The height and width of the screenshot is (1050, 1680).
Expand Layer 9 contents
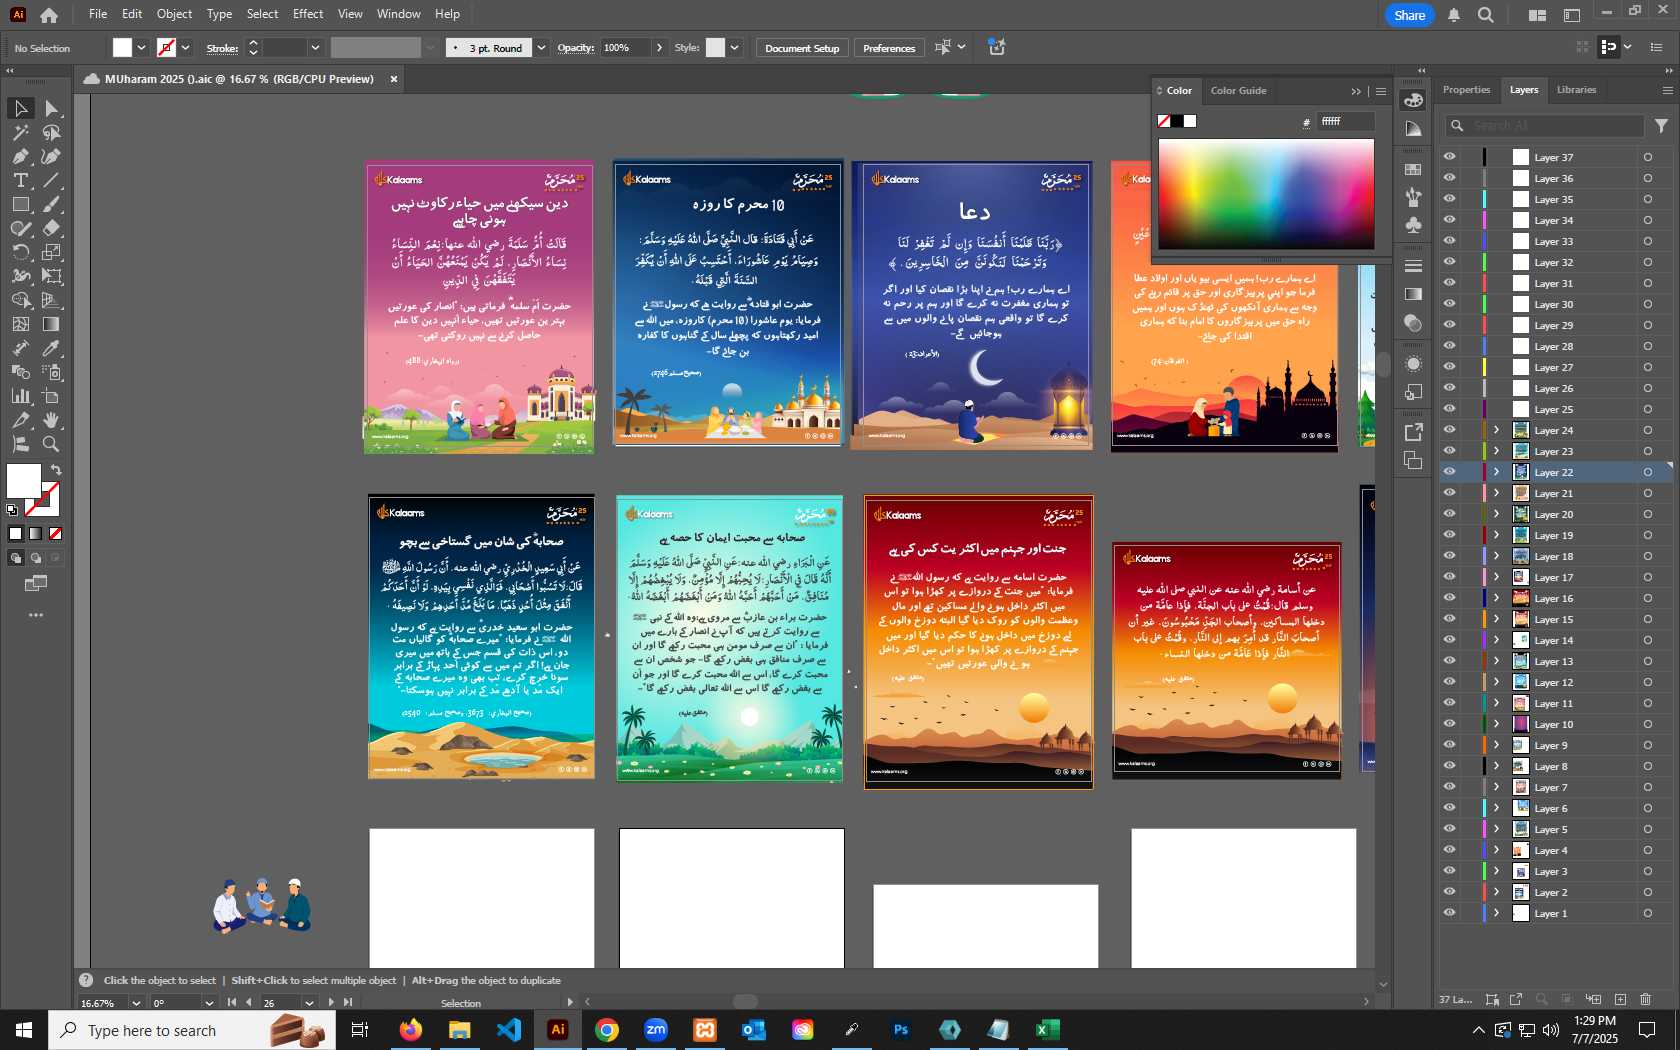tap(1497, 745)
